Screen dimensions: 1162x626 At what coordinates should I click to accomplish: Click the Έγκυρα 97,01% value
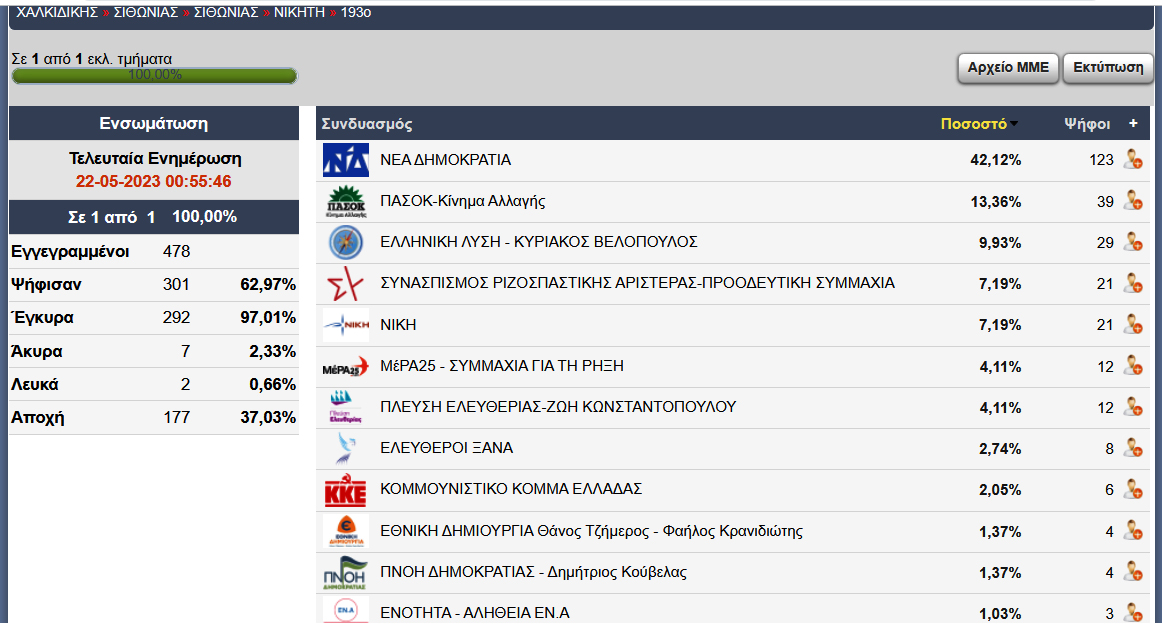tap(268, 318)
